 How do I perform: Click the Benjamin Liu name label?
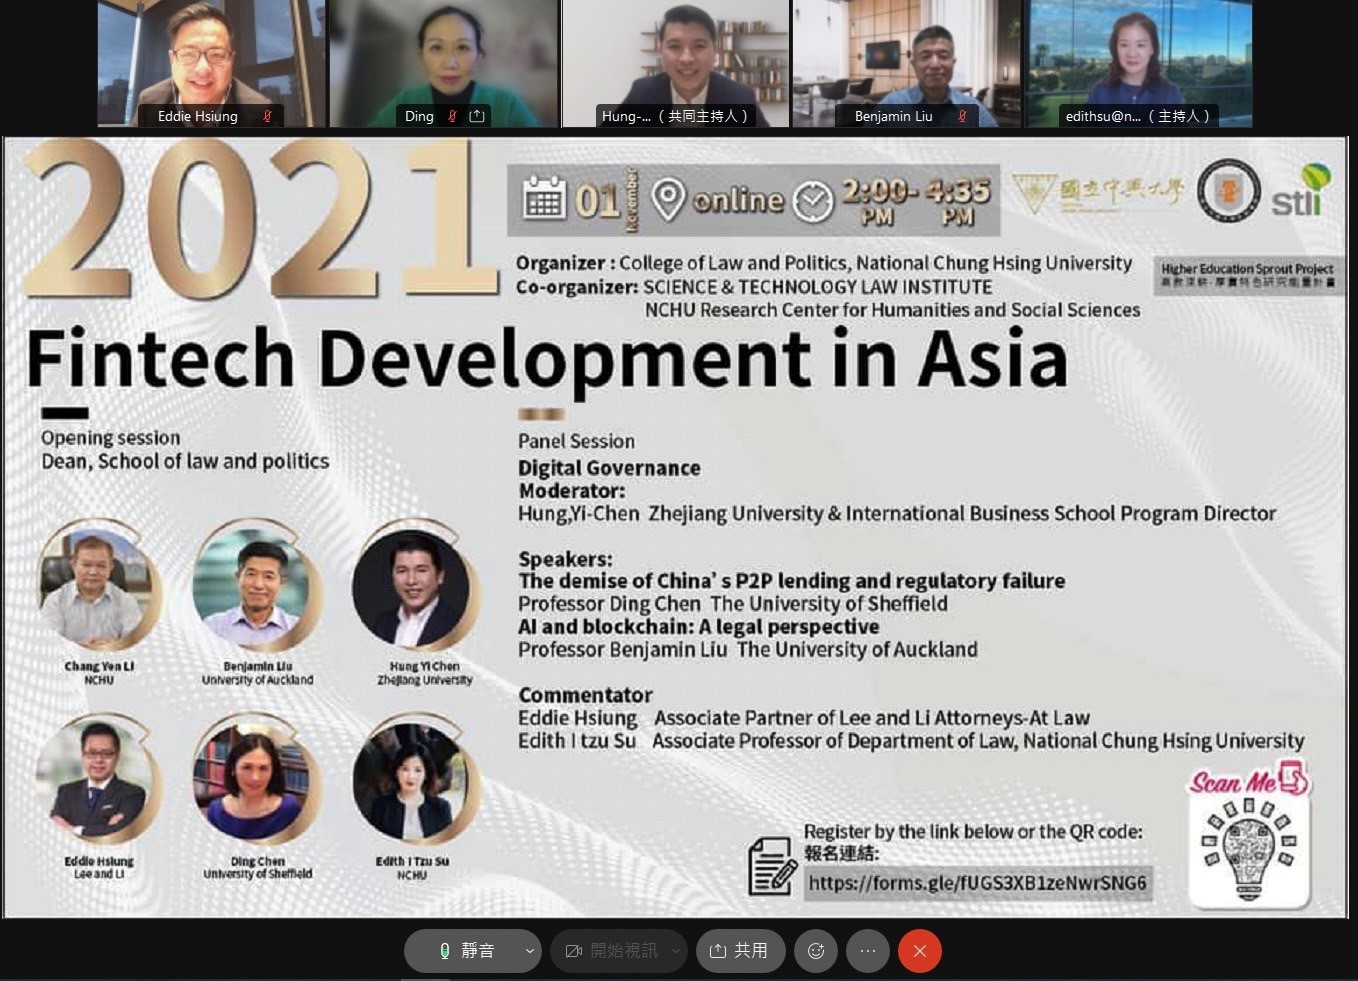(x=894, y=116)
